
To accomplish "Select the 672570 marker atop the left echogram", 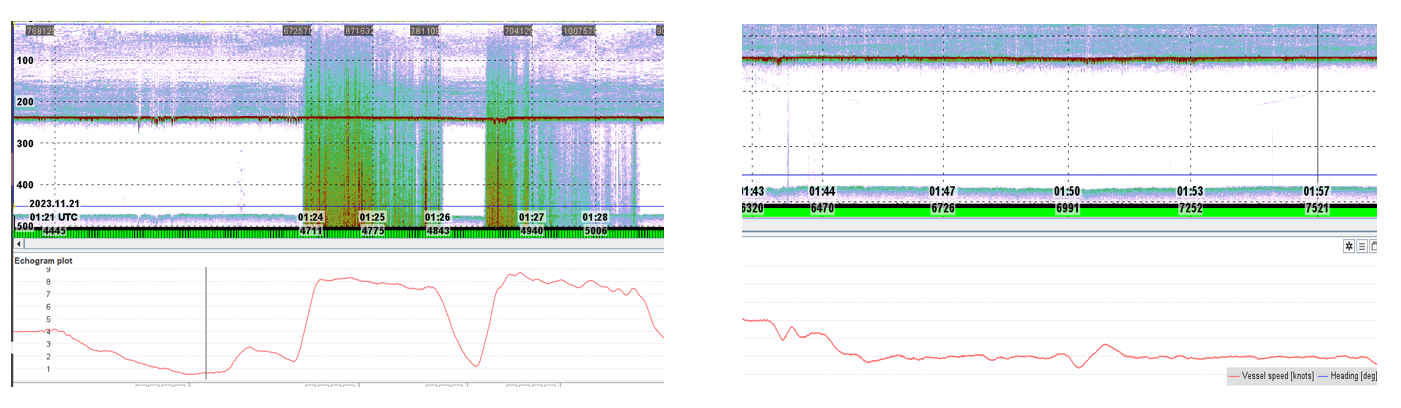I will pyautogui.click(x=298, y=31).
